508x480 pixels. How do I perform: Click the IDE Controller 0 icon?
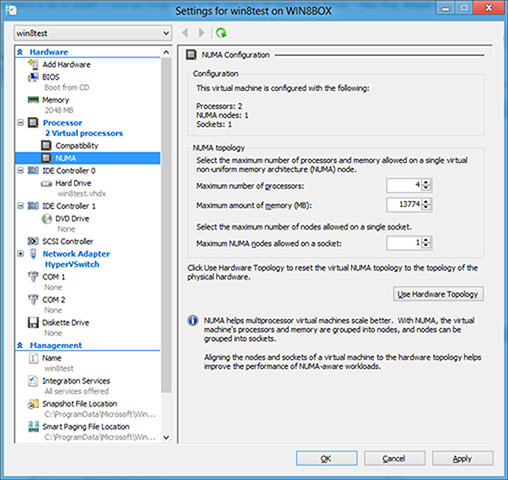tap(33, 170)
